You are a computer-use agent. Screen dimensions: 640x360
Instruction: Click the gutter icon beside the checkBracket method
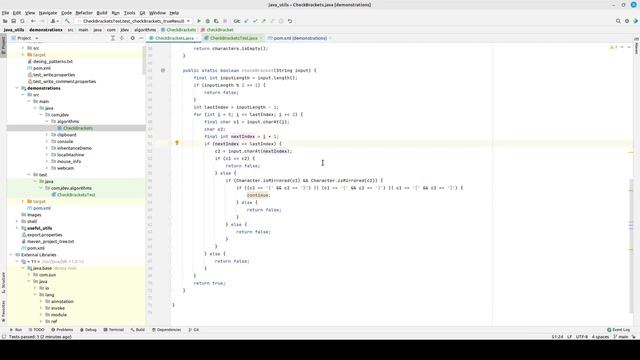[162, 70]
